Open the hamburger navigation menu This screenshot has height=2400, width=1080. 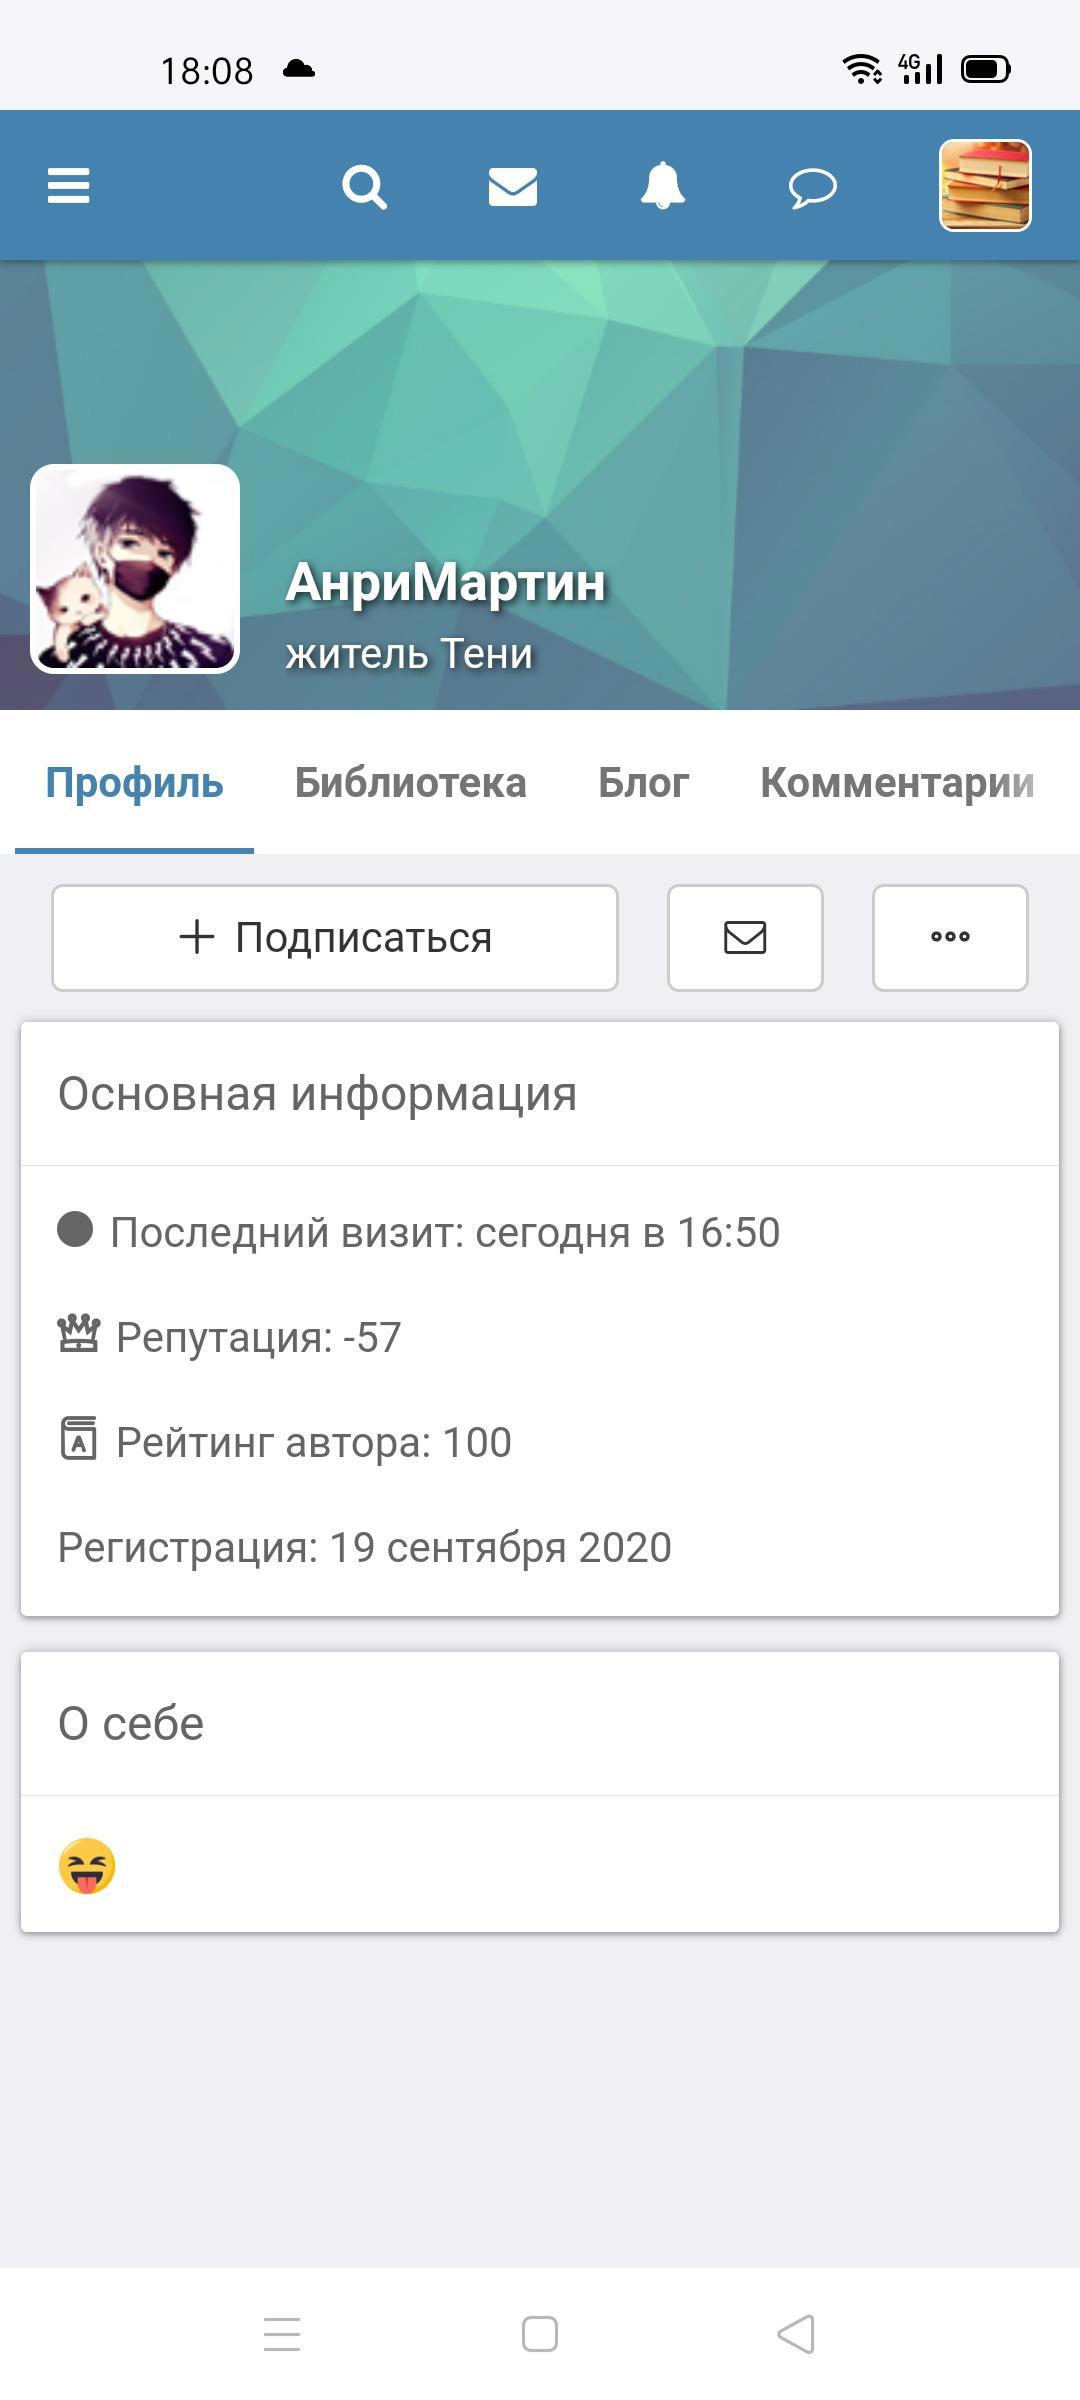[68, 186]
